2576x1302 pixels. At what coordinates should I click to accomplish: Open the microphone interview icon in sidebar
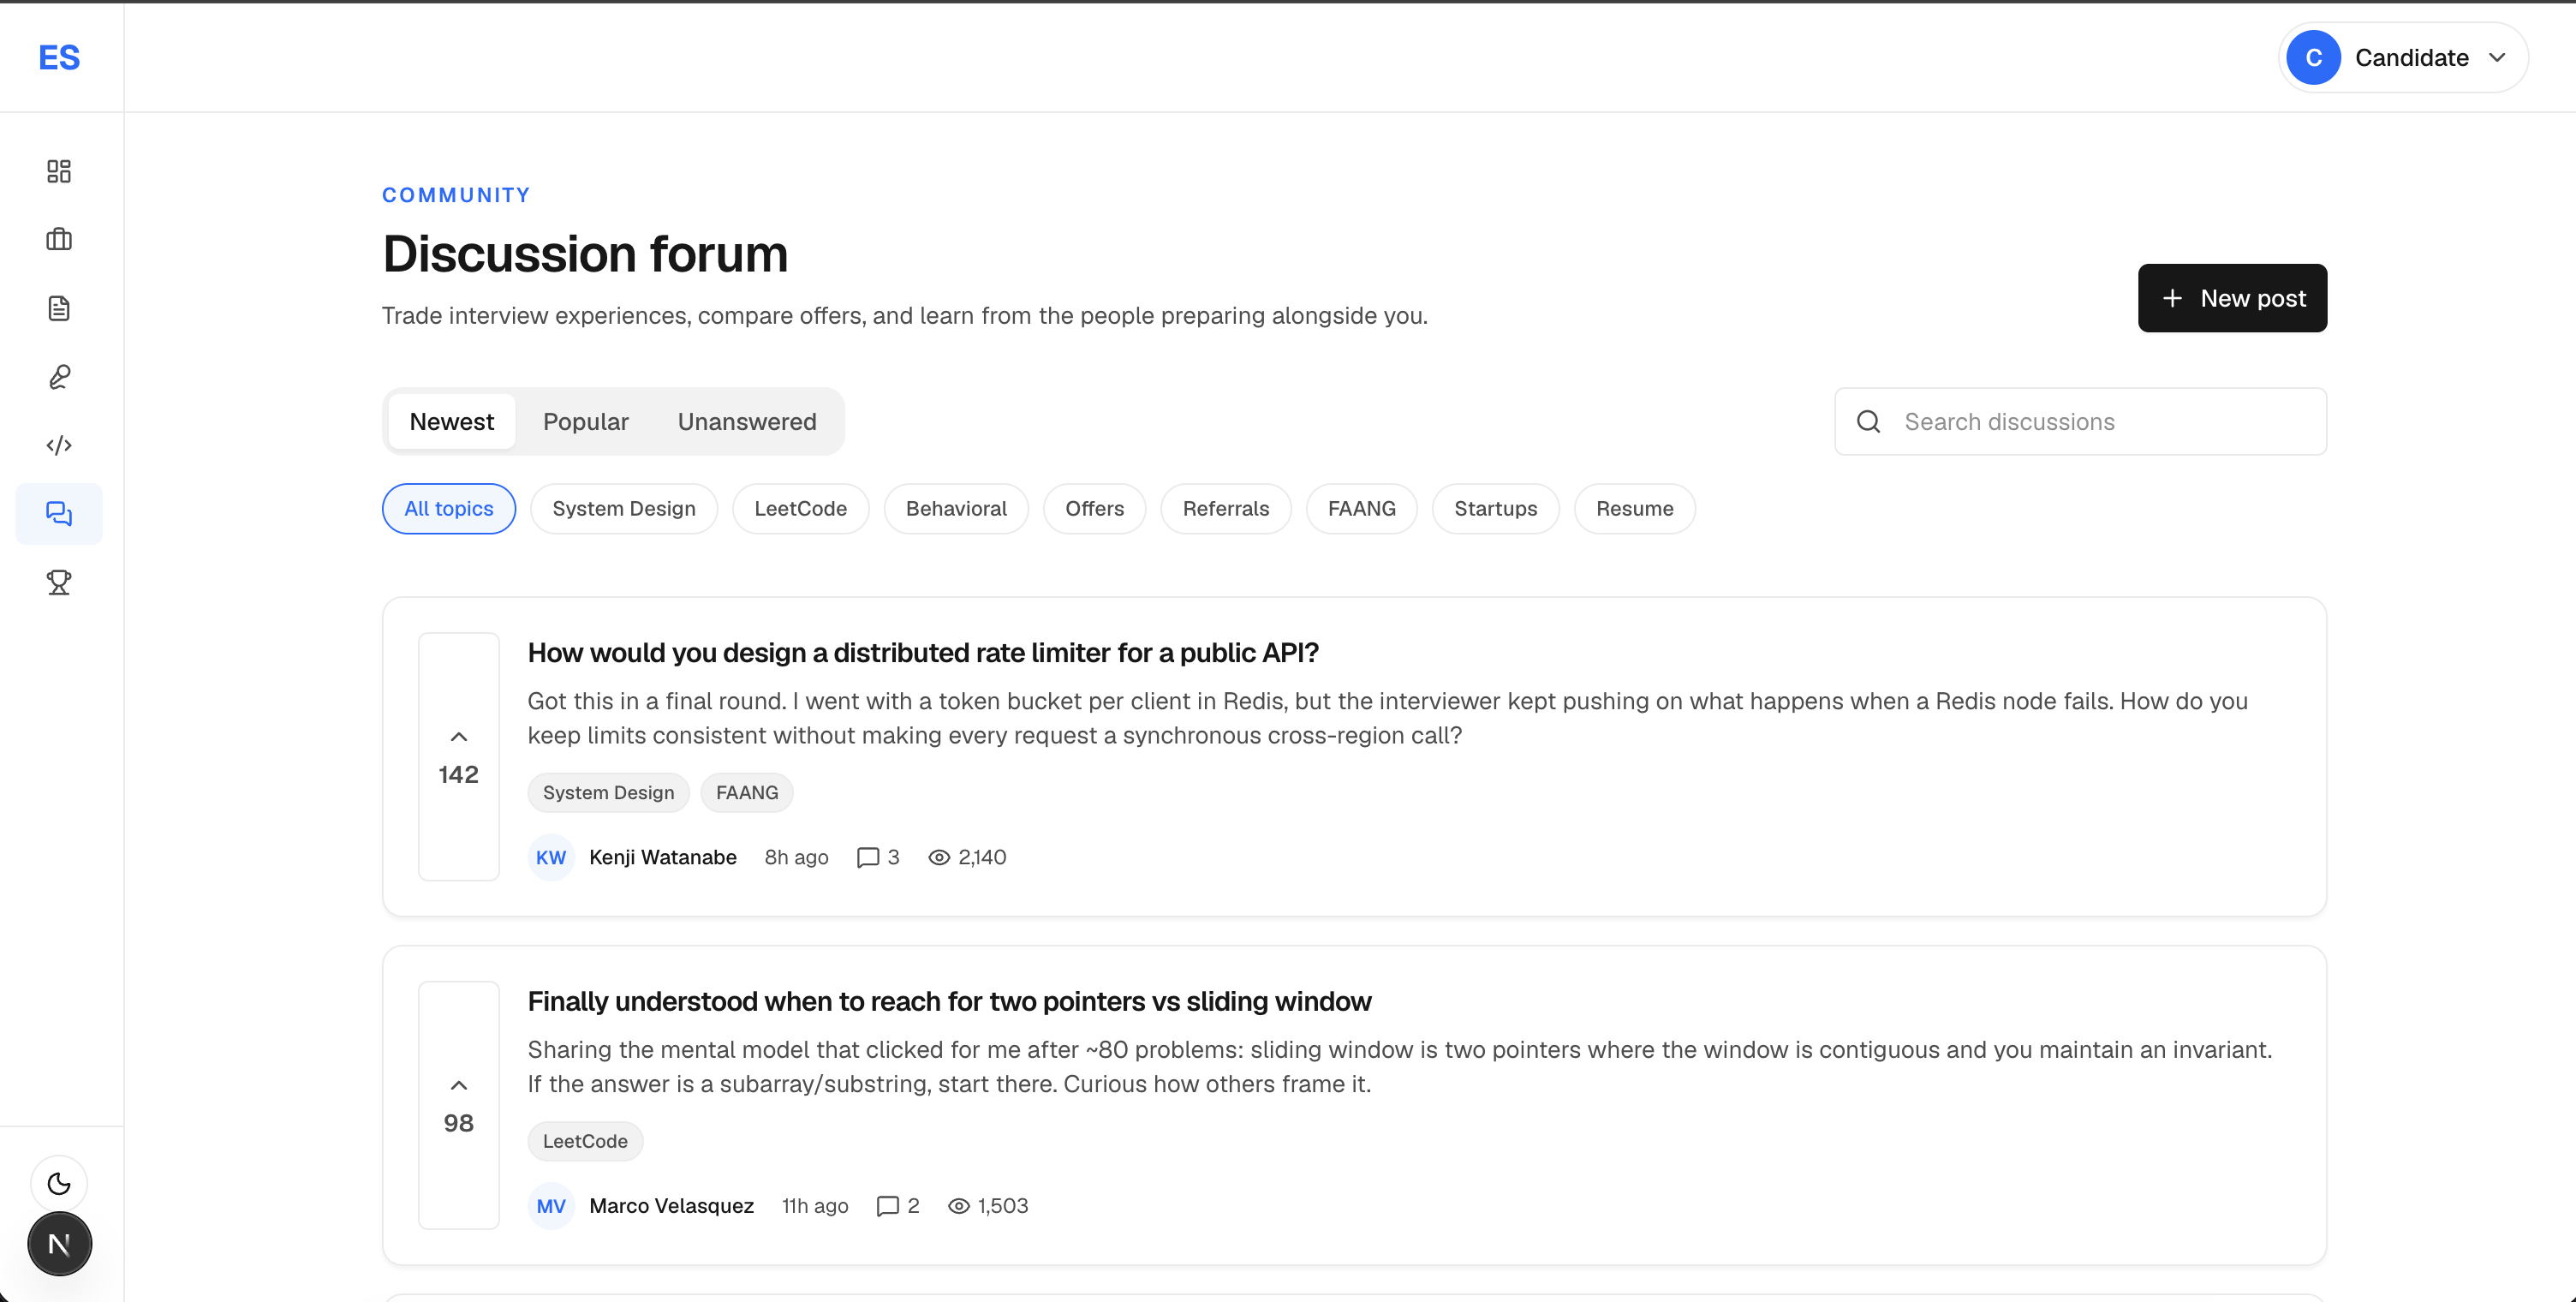pyautogui.click(x=59, y=377)
